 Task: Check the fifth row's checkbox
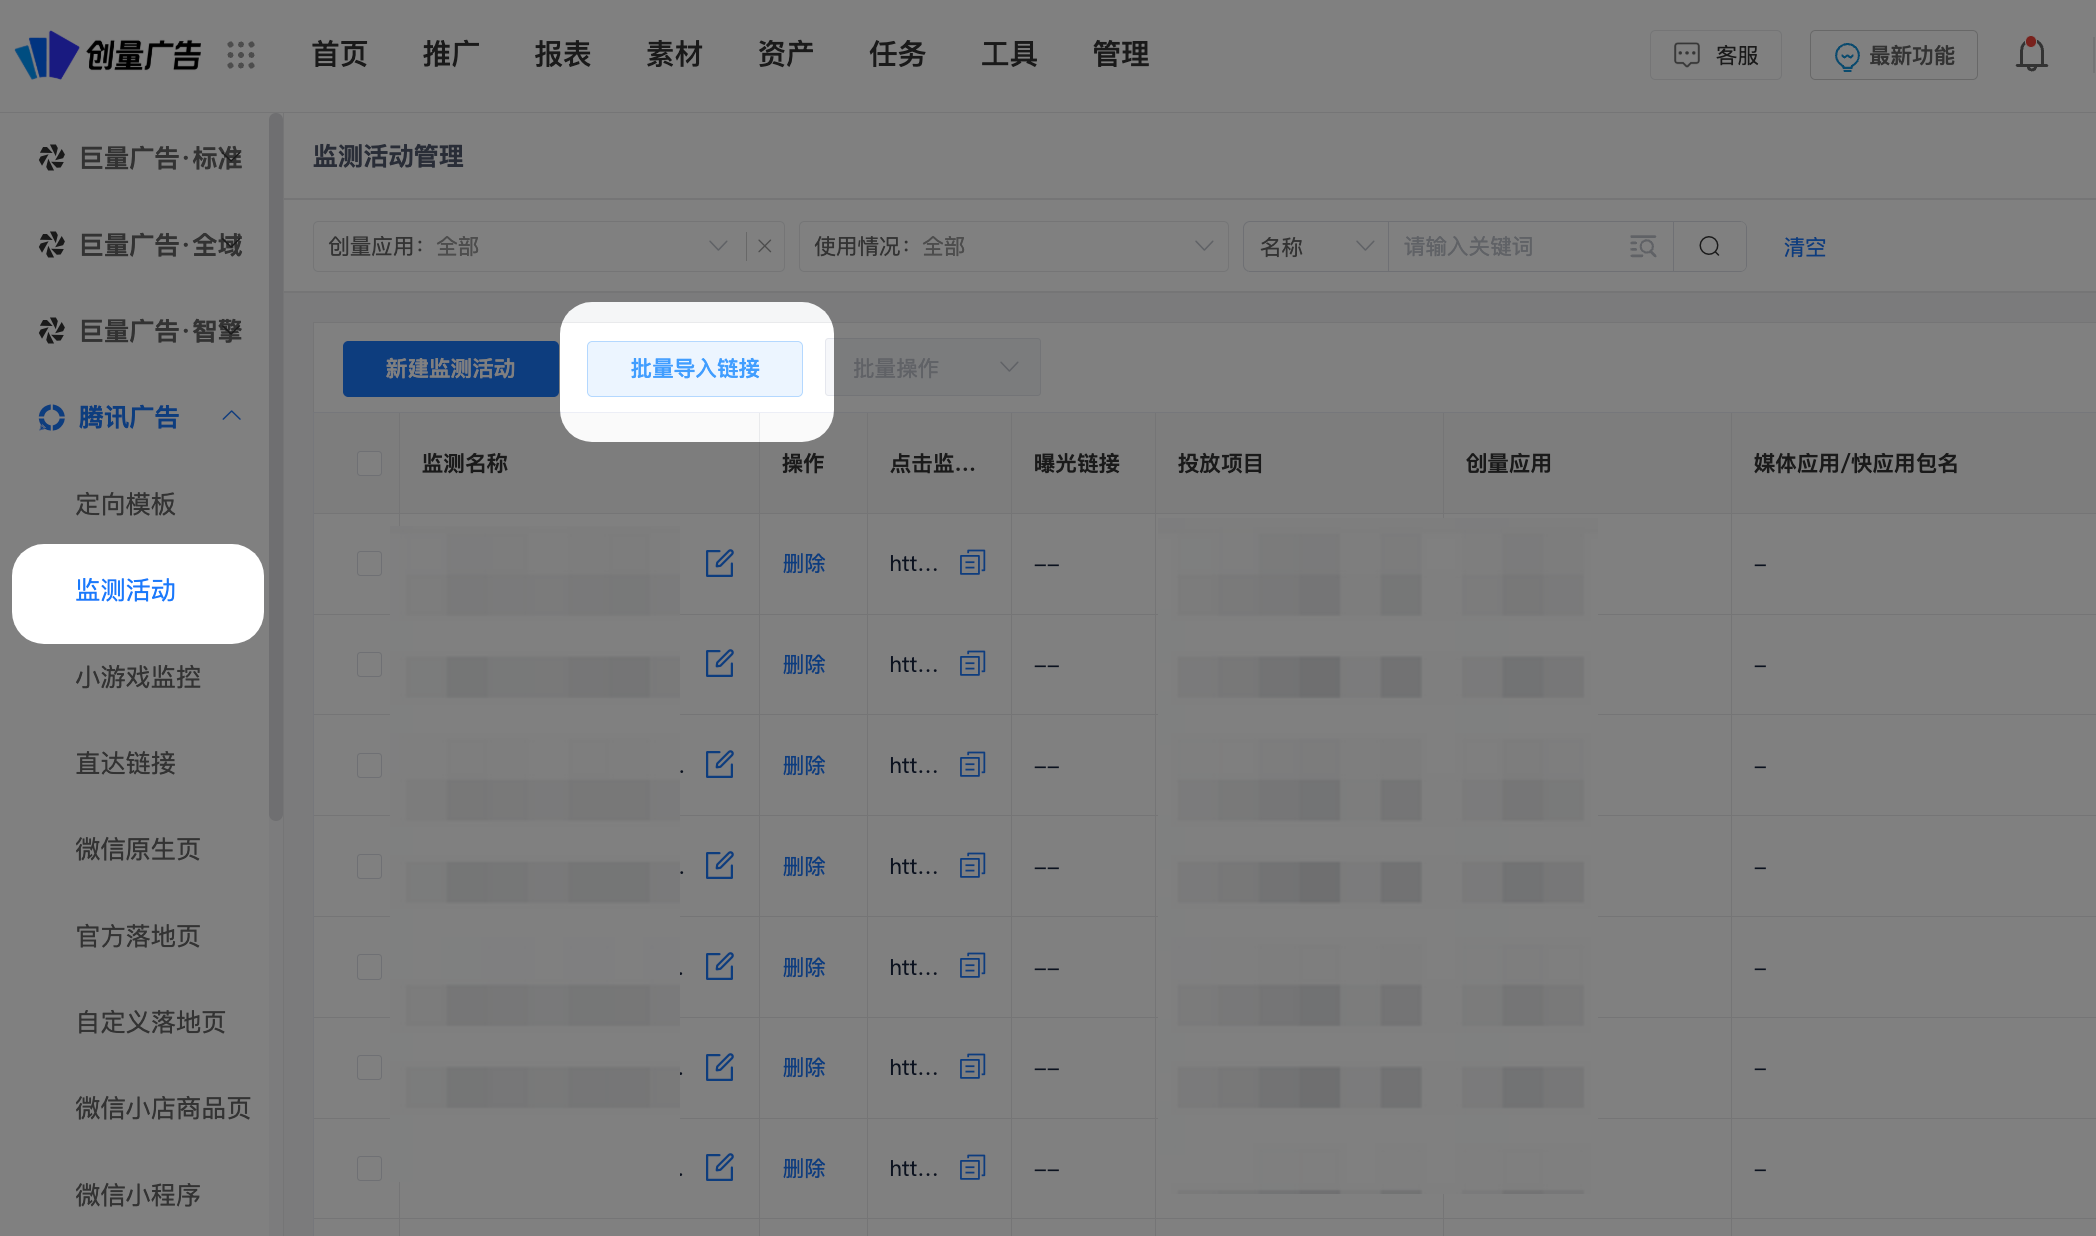point(370,967)
